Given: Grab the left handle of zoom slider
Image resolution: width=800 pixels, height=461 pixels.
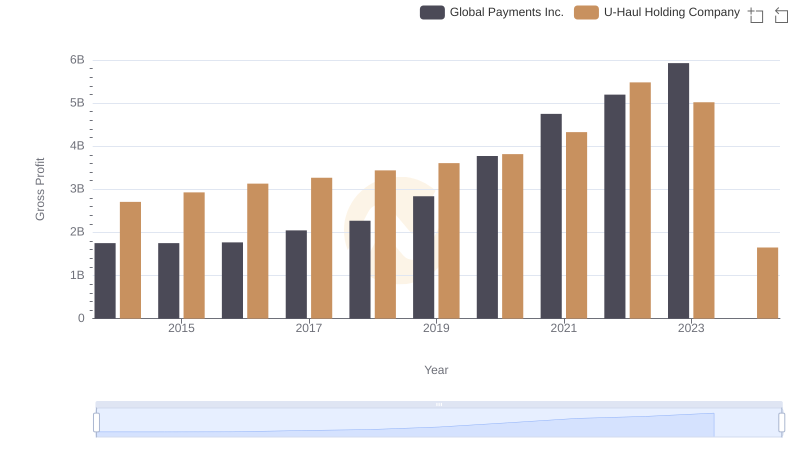Looking at the screenshot, I should click(x=96, y=423).
